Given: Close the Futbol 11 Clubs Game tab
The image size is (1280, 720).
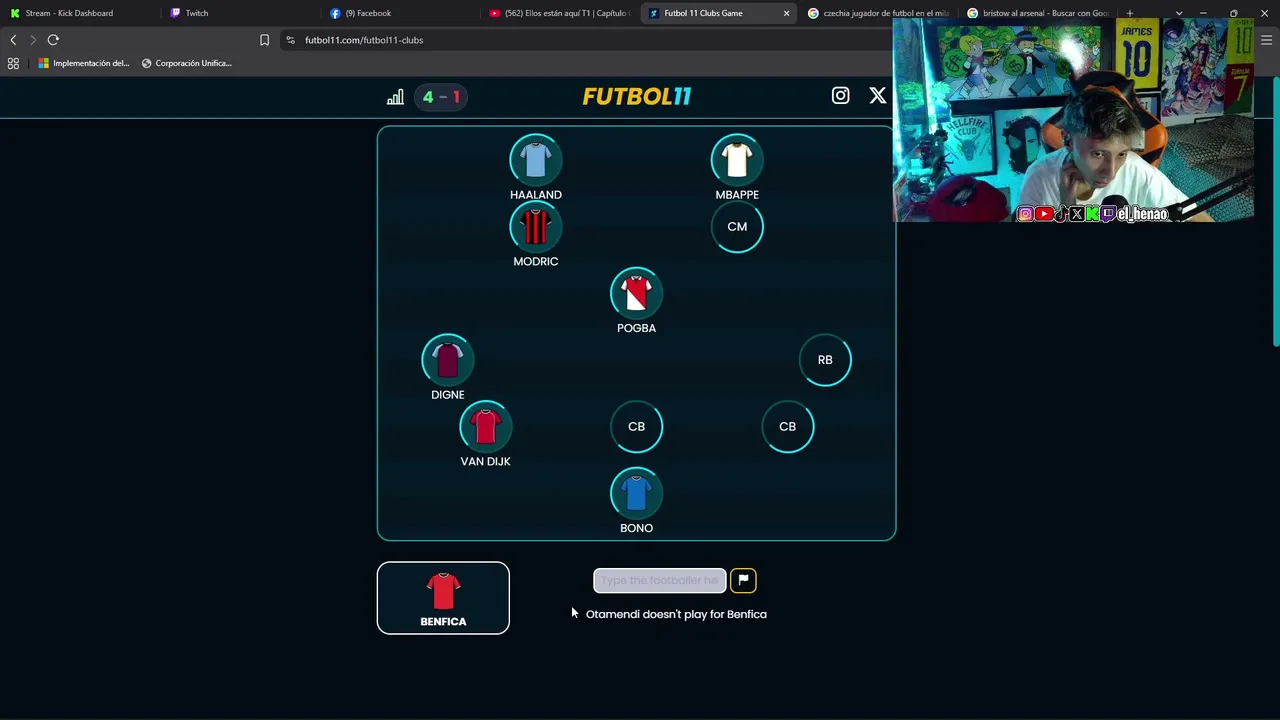Looking at the screenshot, I should click(786, 13).
